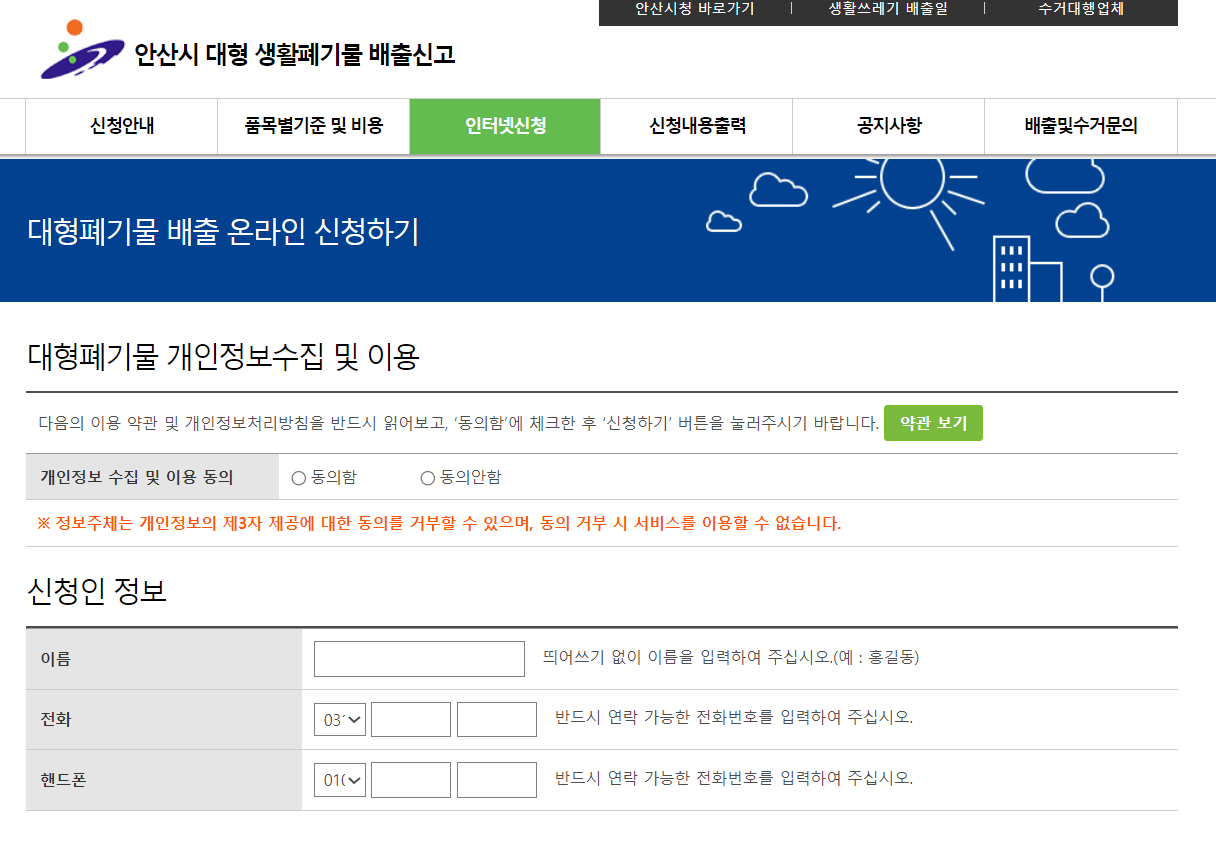Click the green 약관 보기 button
The height and width of the screenshot is (843, 1216).
(x=932, y=423)
